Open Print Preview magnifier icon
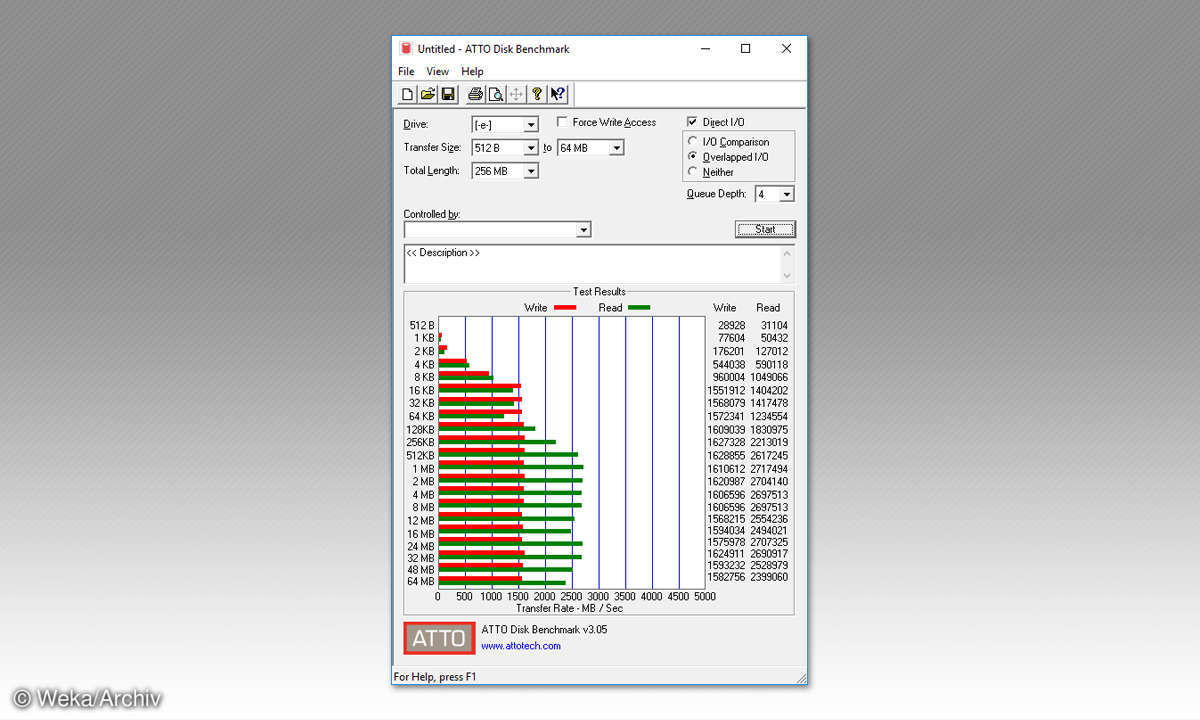This screenshot has width=1200, height=720. click(496, 94)
